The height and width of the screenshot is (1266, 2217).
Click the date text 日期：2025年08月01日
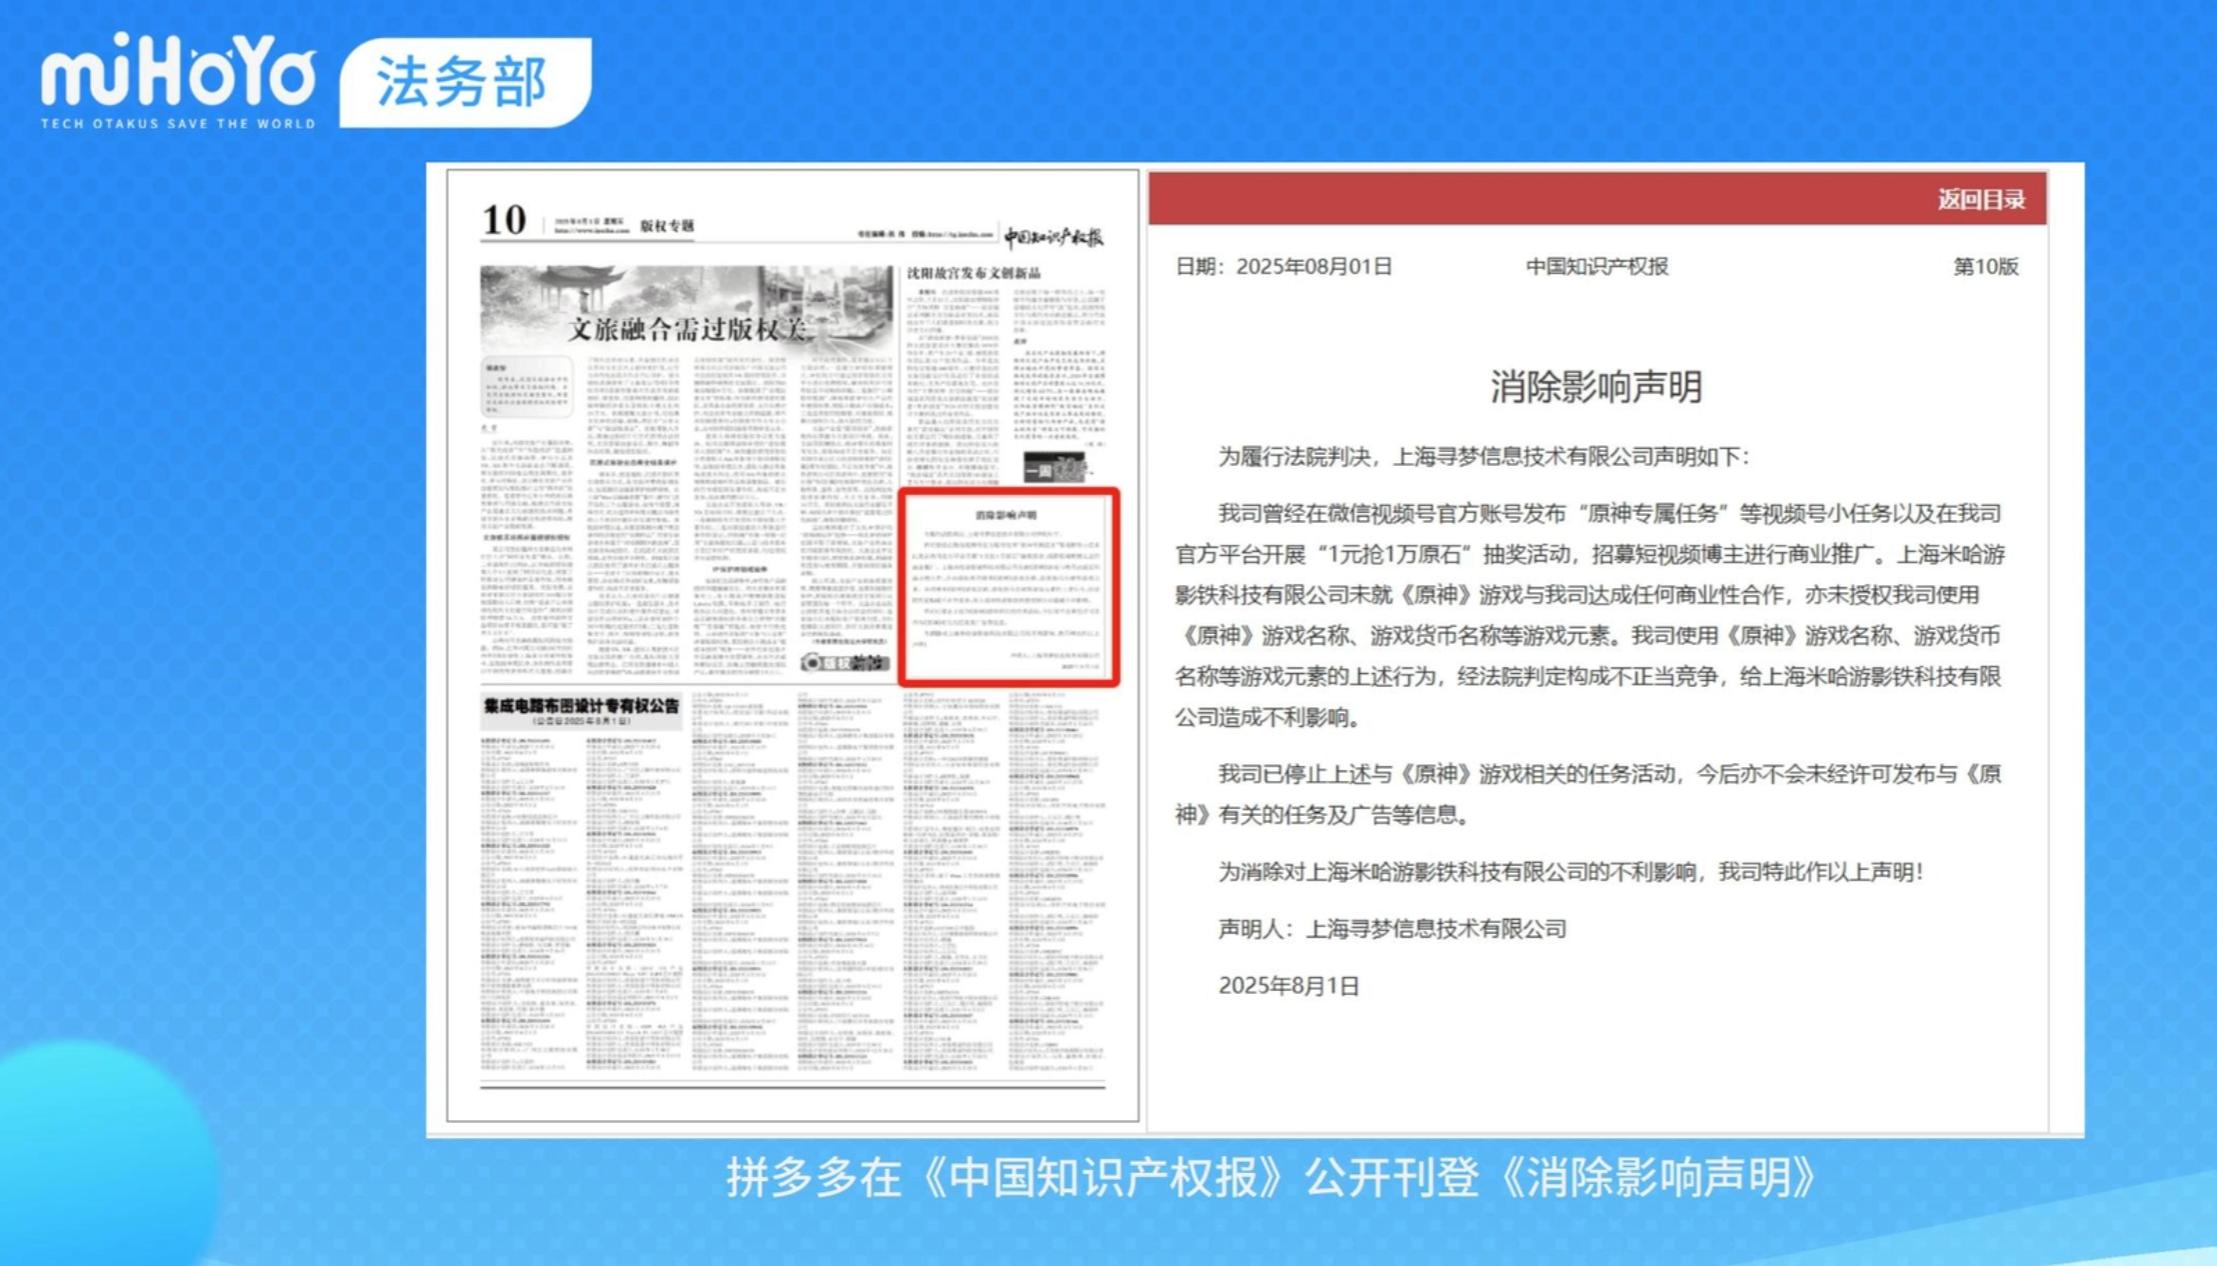click(1283, 266)
